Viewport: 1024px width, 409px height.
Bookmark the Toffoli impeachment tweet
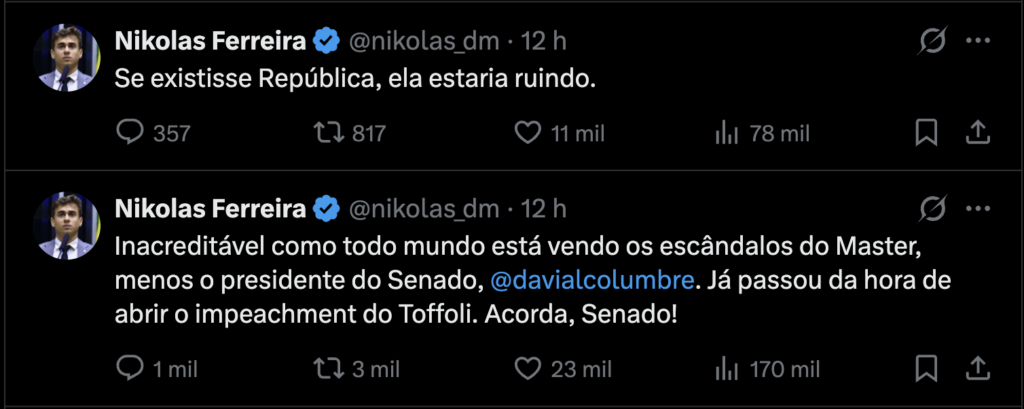(926, 369)
